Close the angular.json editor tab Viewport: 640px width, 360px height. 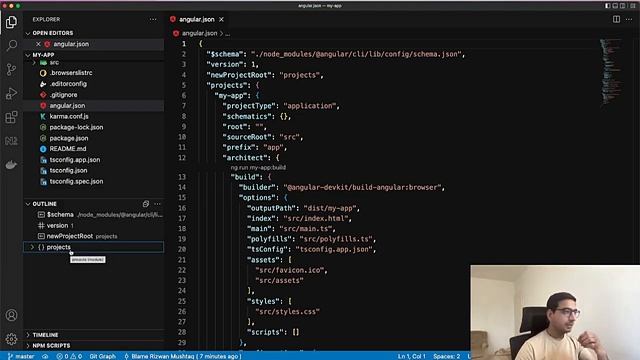(221, 19)
